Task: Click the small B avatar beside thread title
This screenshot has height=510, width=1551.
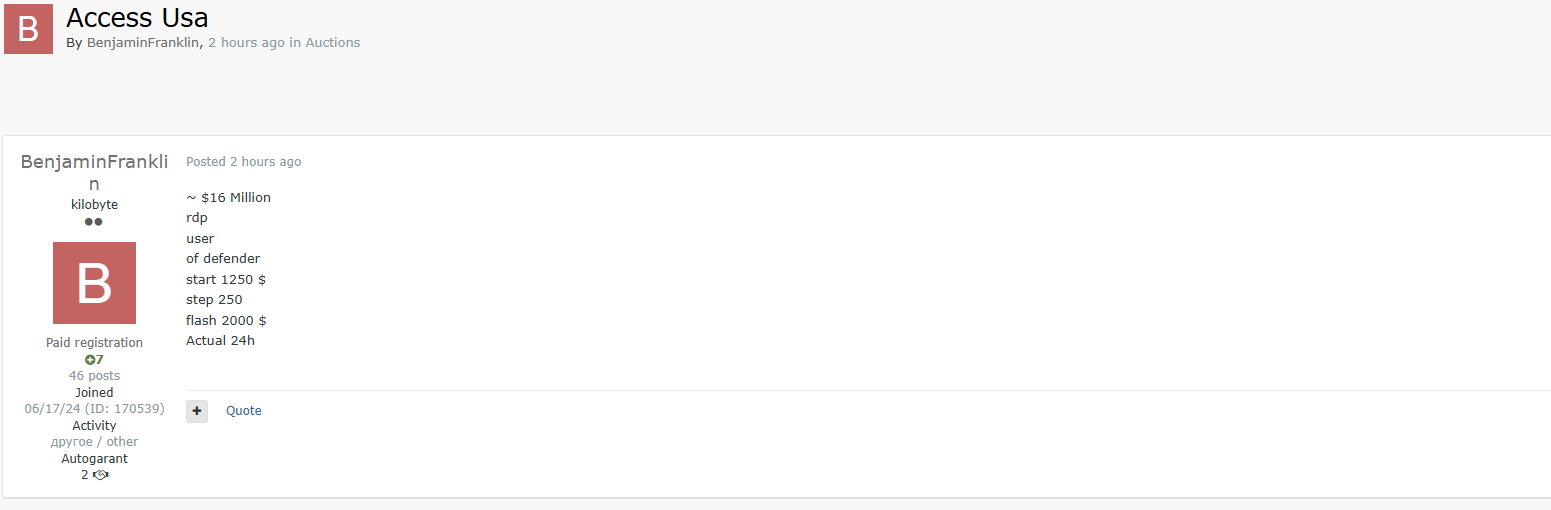Action: tap(28, 29)
